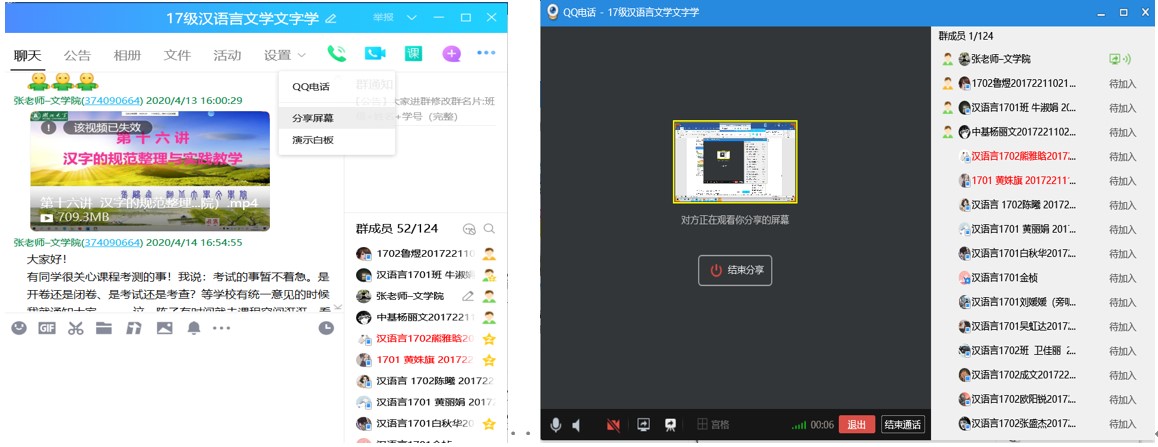Click the red 退出 button

click(856, 424)
